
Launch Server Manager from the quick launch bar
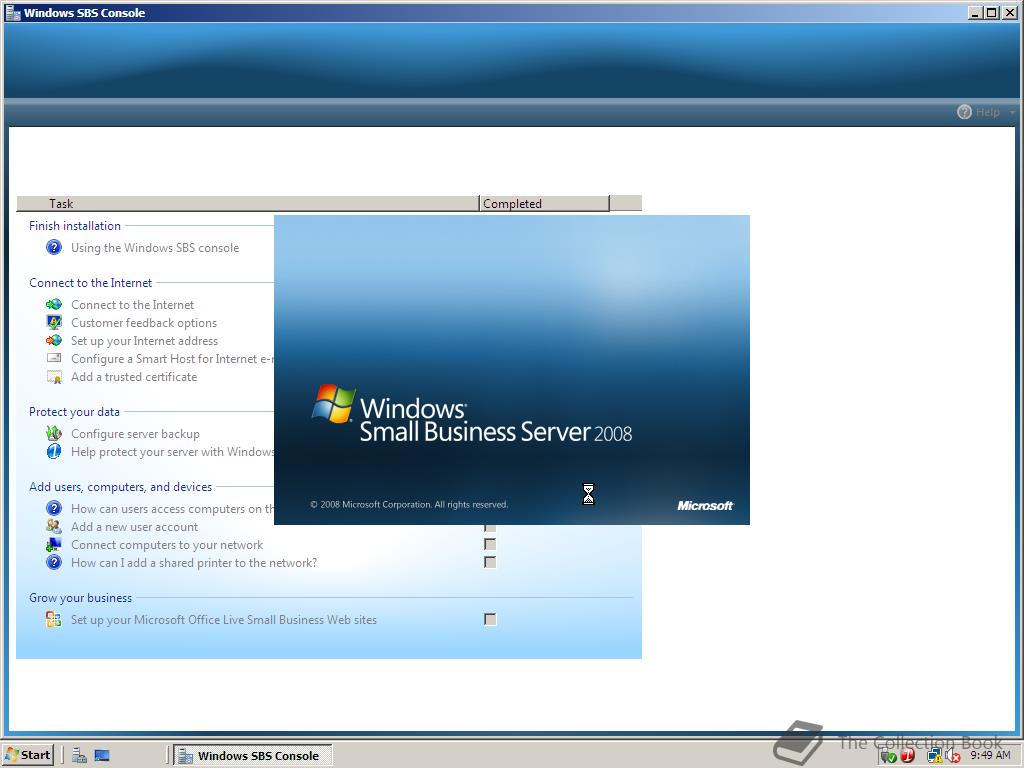click(80, 755)
